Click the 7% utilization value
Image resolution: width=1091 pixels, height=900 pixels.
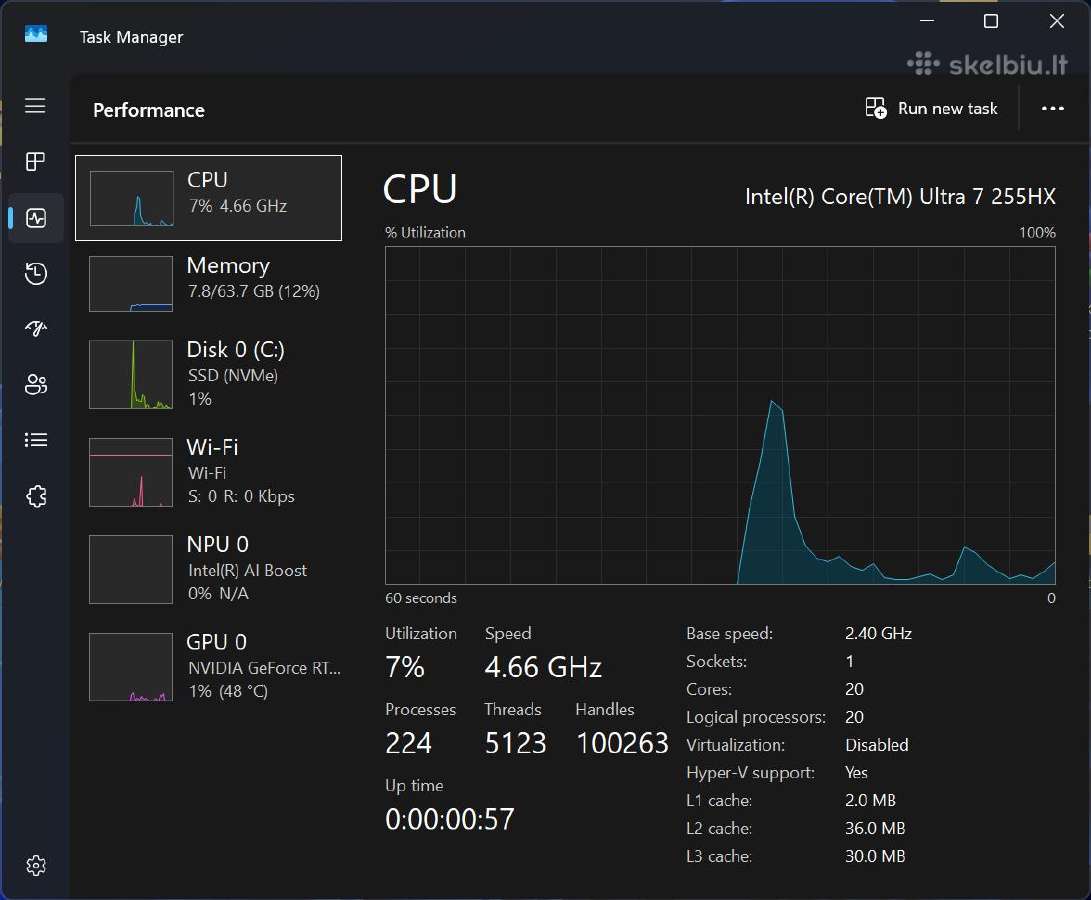(x=404, y=667)
